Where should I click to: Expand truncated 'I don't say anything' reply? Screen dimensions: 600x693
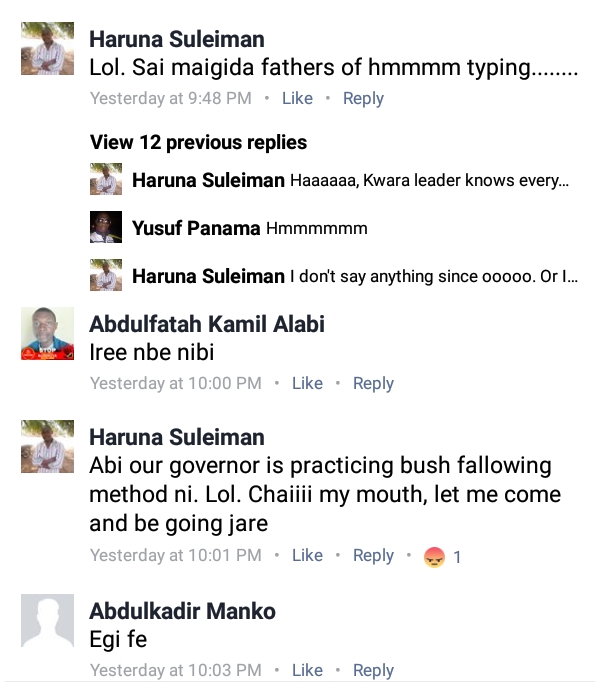point(433,276)
